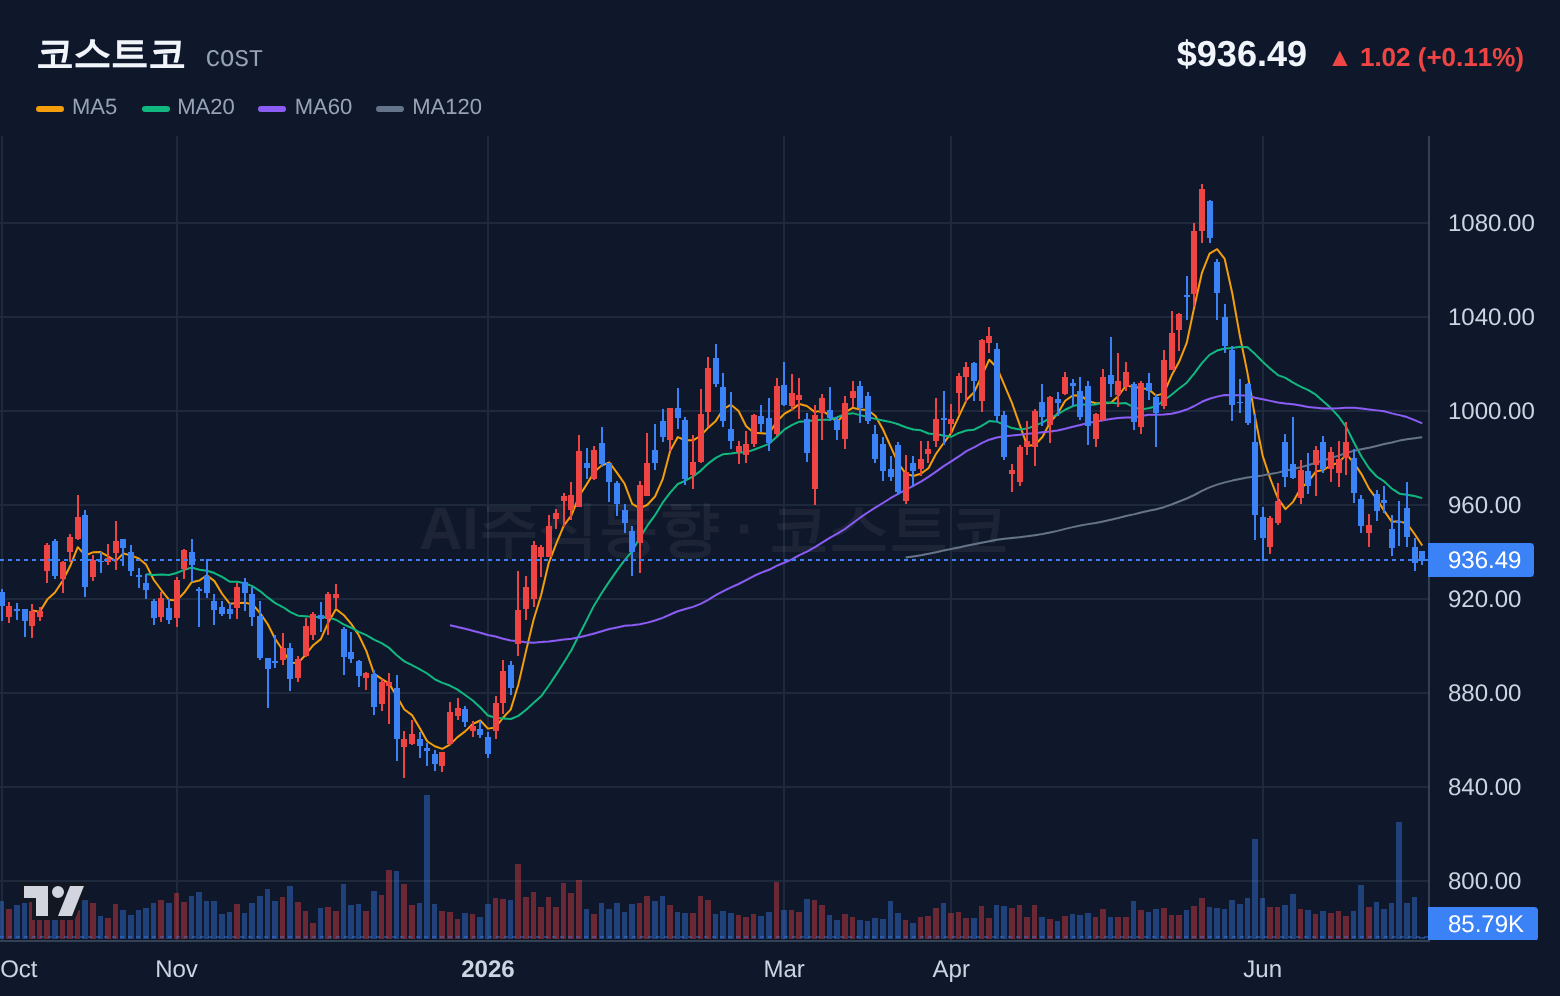
Task: Click the 1080.00 price axis label
Action: [x=1491, y=223]
